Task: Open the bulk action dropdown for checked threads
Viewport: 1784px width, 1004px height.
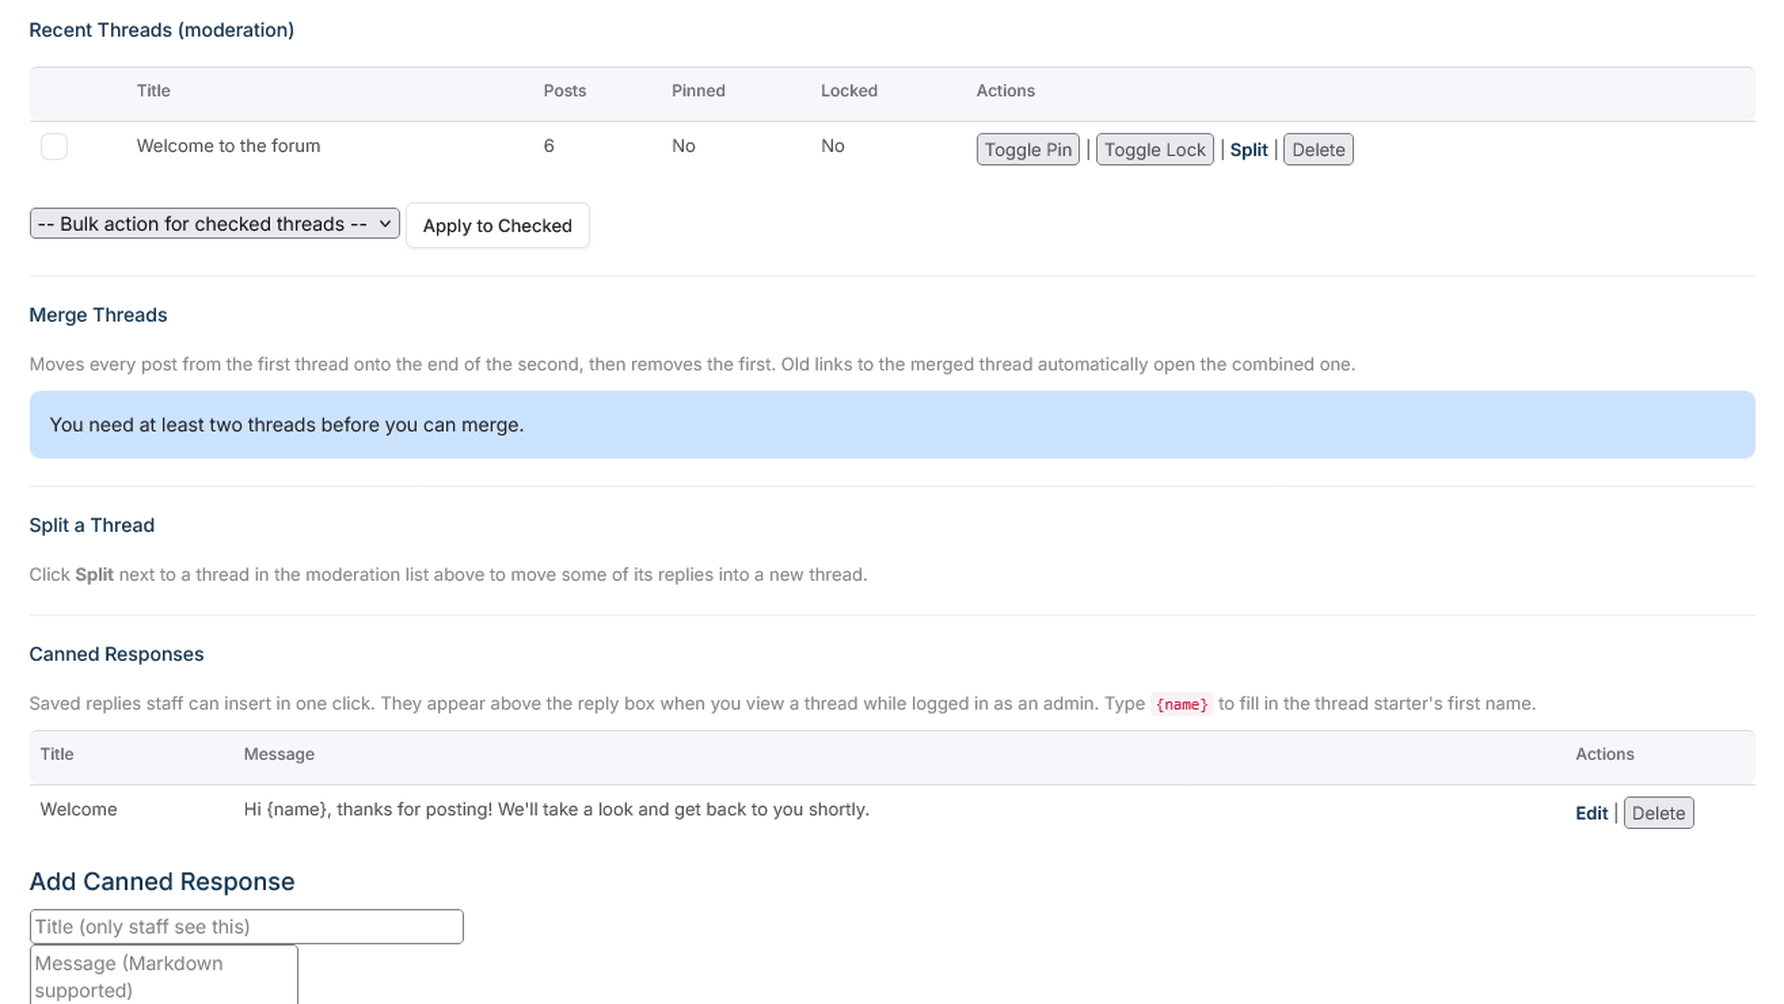Action: tap(215, 224)
